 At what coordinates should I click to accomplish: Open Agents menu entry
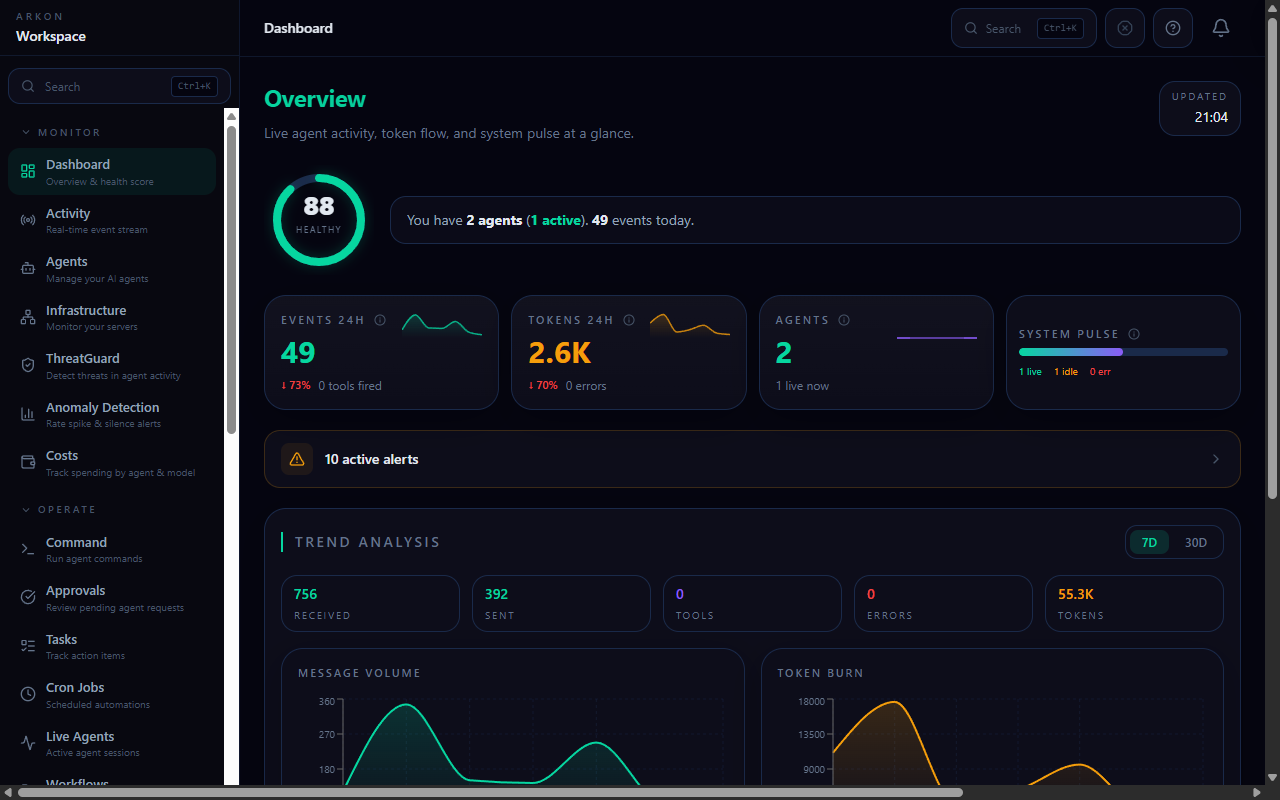point(112,268)
